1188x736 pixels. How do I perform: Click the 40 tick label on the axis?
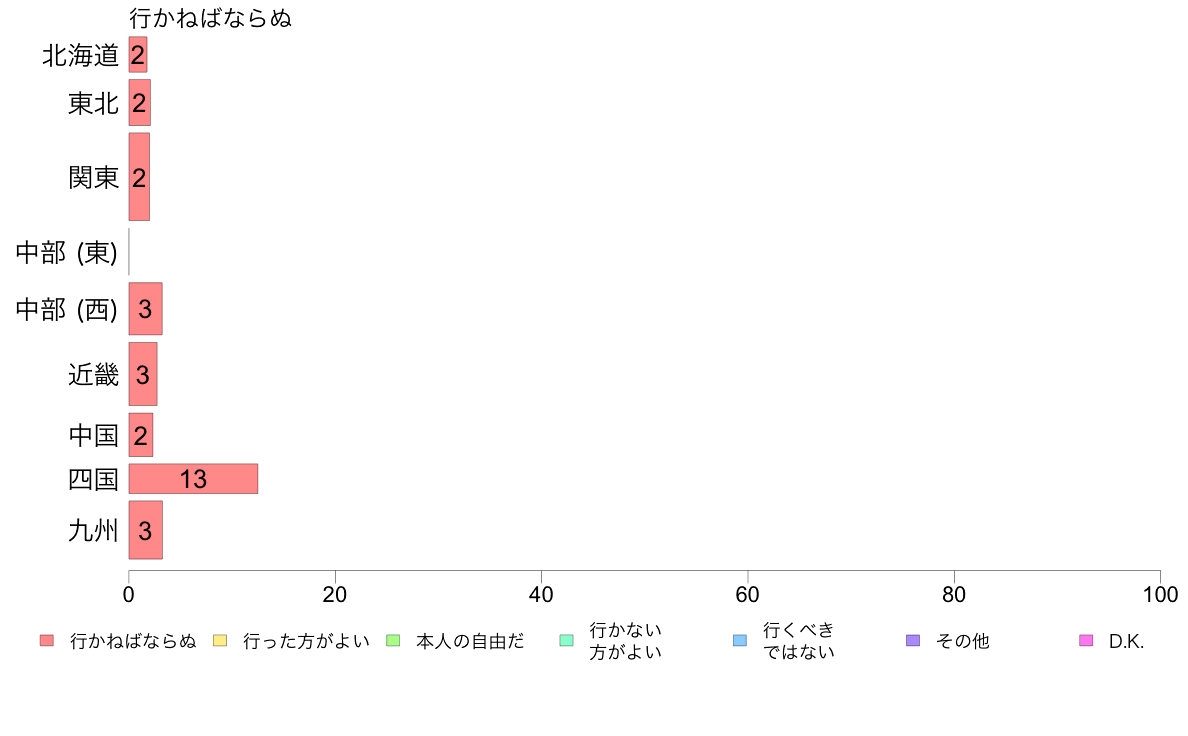[x=541, y=595]
